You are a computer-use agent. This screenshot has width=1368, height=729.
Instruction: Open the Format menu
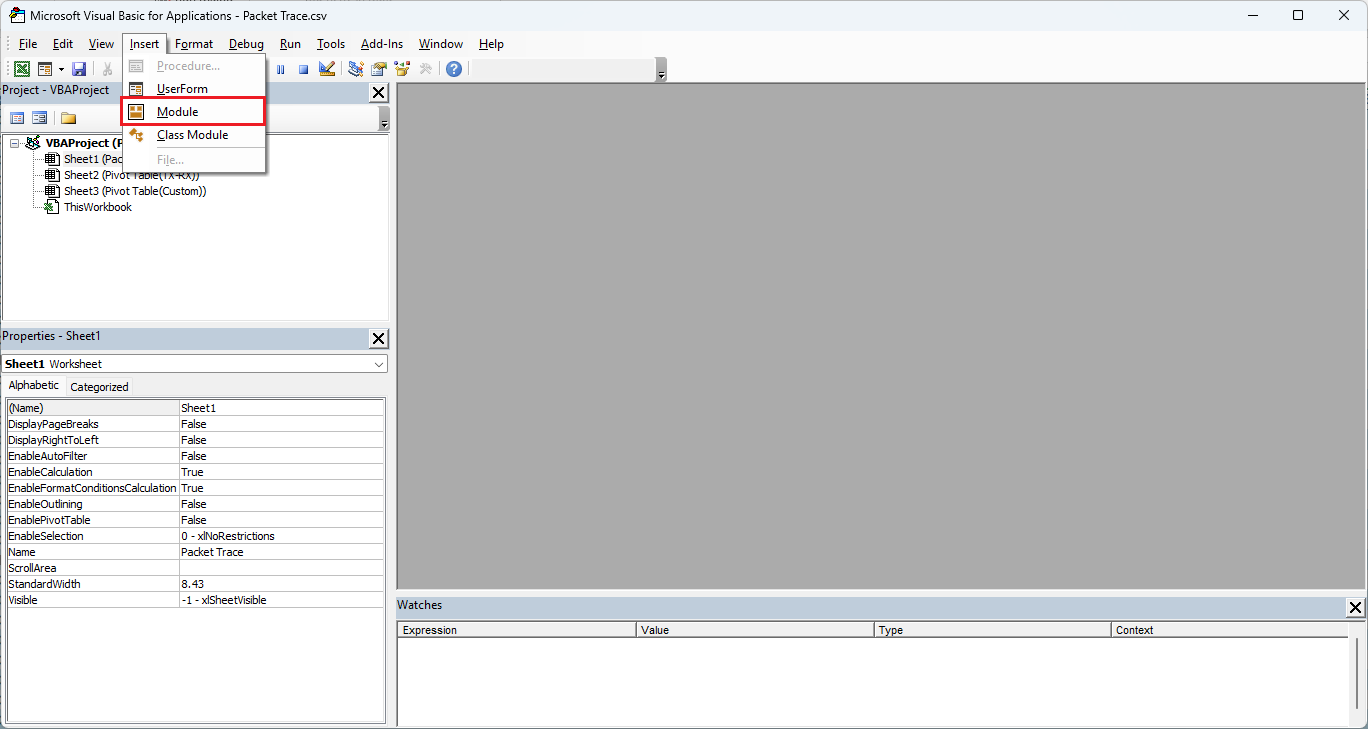coord(194,44)
